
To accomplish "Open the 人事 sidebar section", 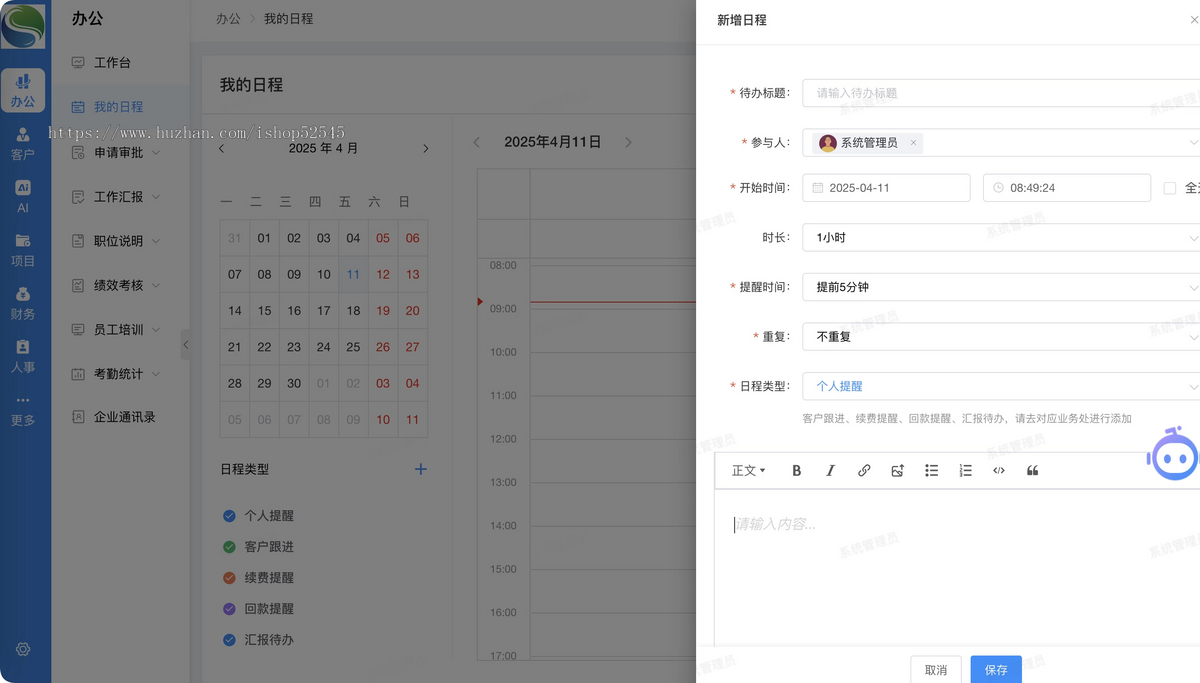I will point(23,356).
